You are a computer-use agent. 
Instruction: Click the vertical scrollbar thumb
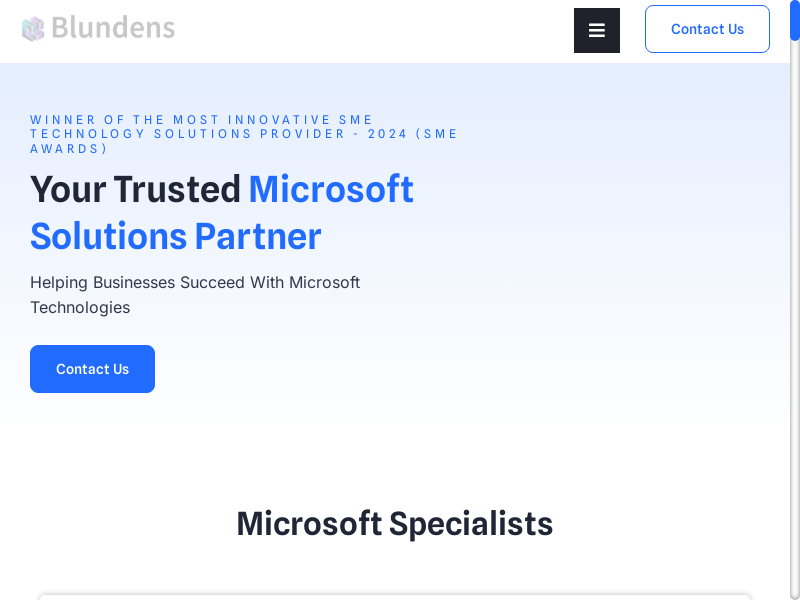795,20
